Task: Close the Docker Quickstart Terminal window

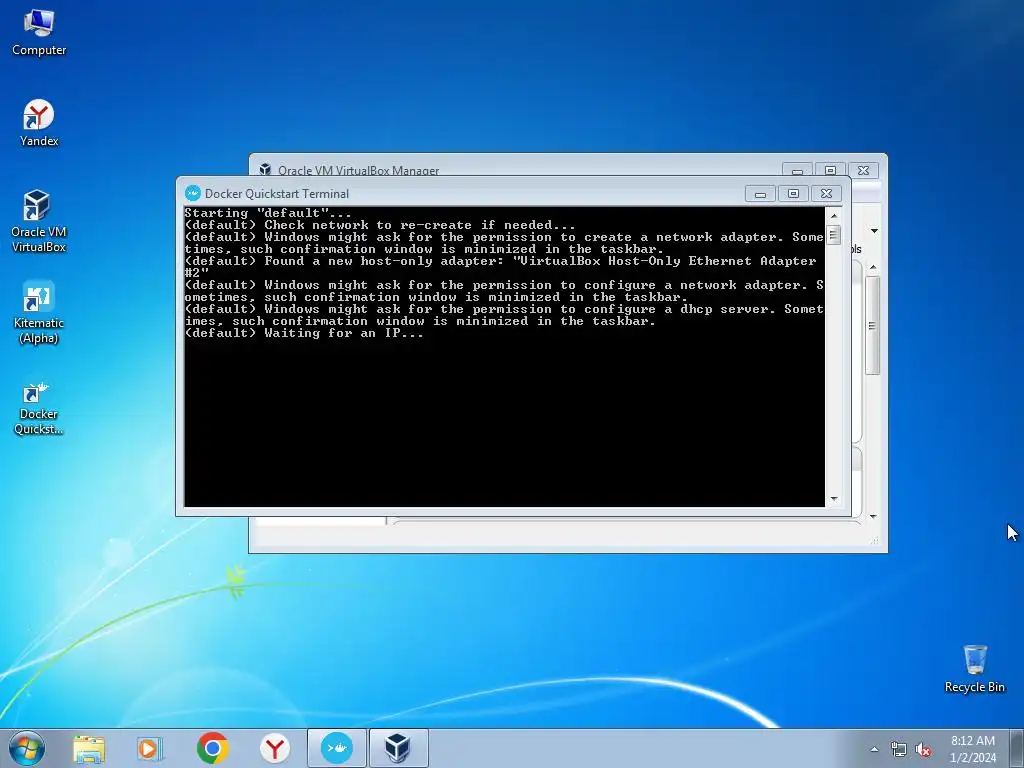Action: [826, 193]
